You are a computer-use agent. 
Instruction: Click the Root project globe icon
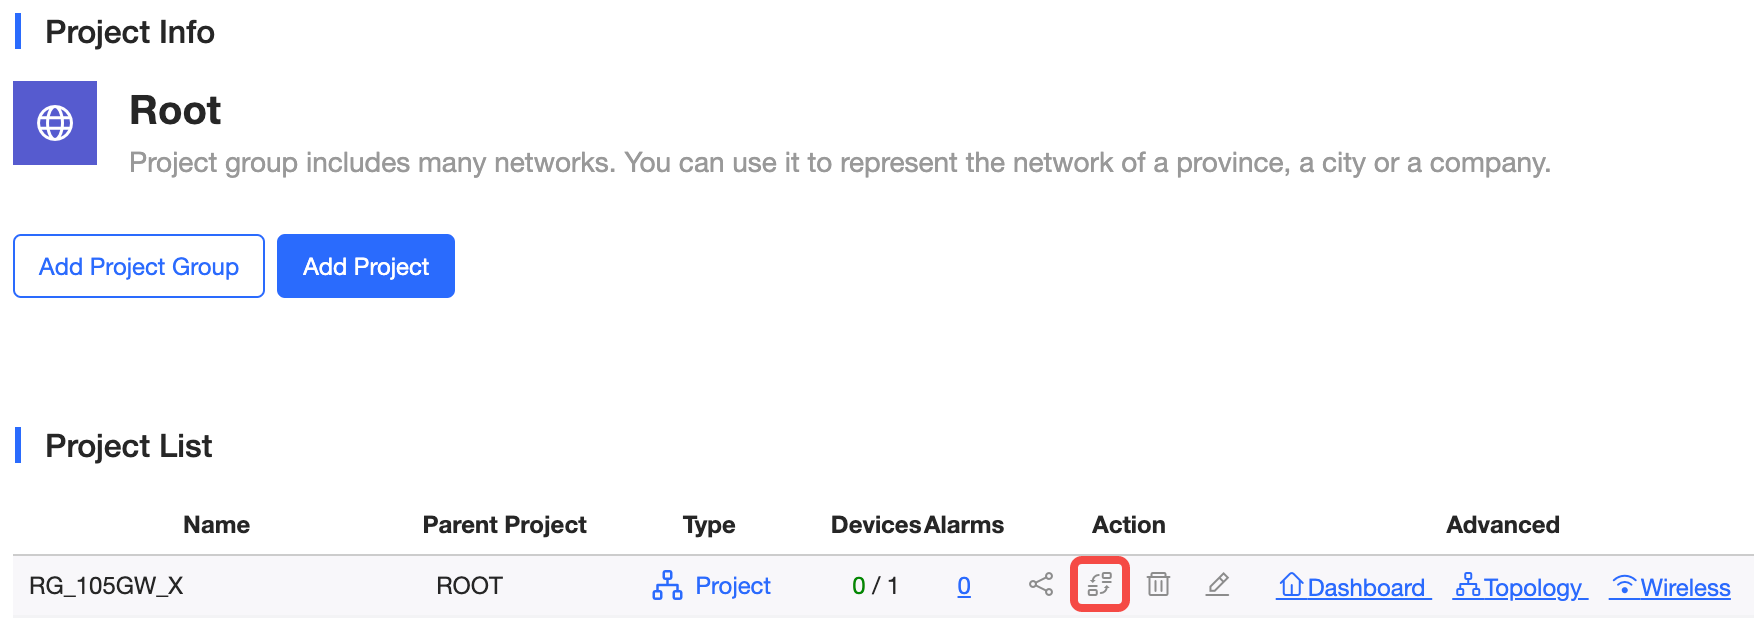click(x=55, y=123)
